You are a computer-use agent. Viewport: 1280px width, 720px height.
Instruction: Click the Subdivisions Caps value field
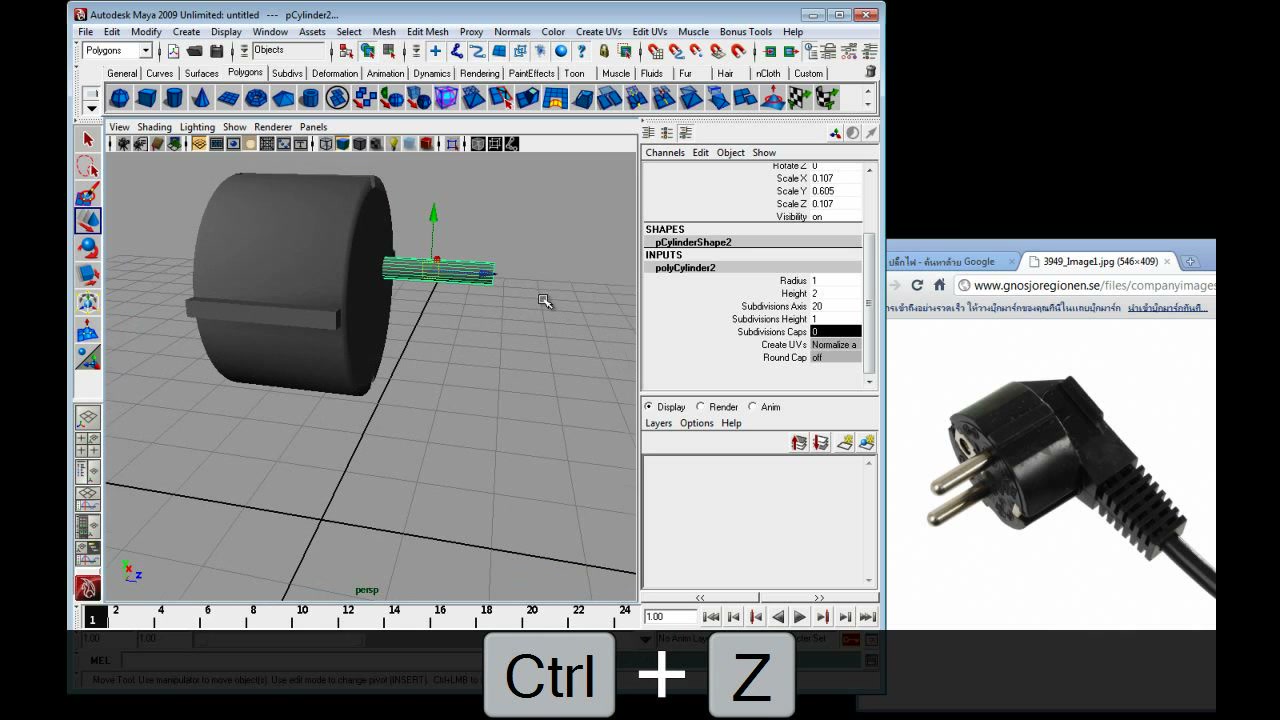835,332
